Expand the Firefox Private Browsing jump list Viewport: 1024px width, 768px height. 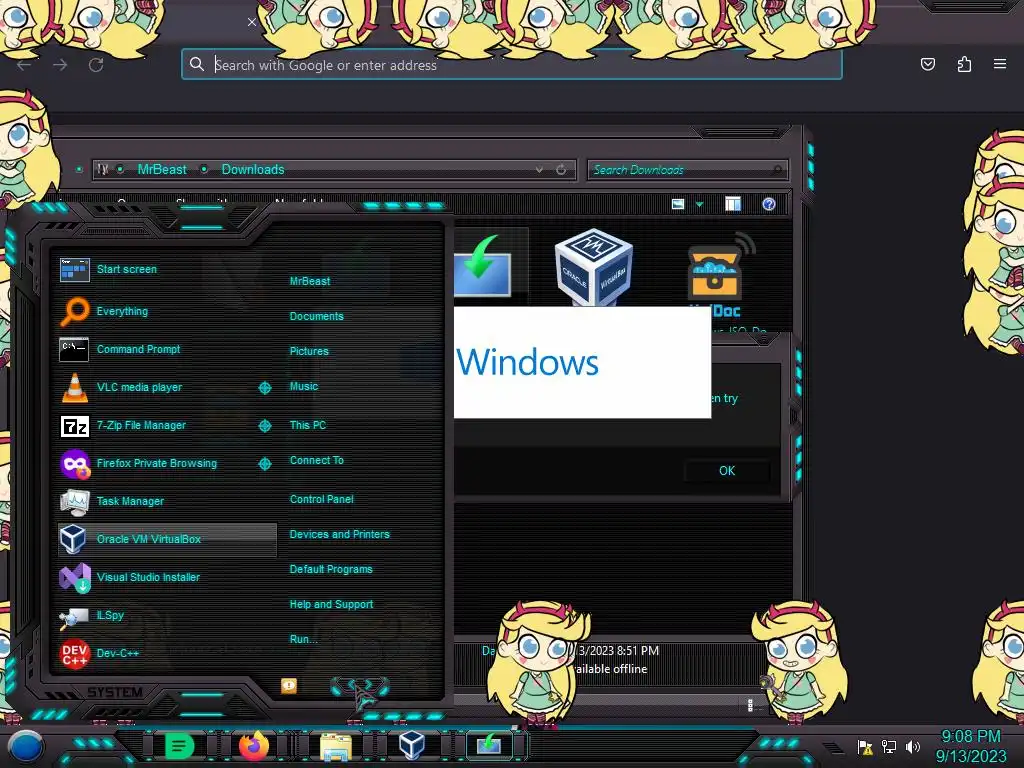pos(264,464)
